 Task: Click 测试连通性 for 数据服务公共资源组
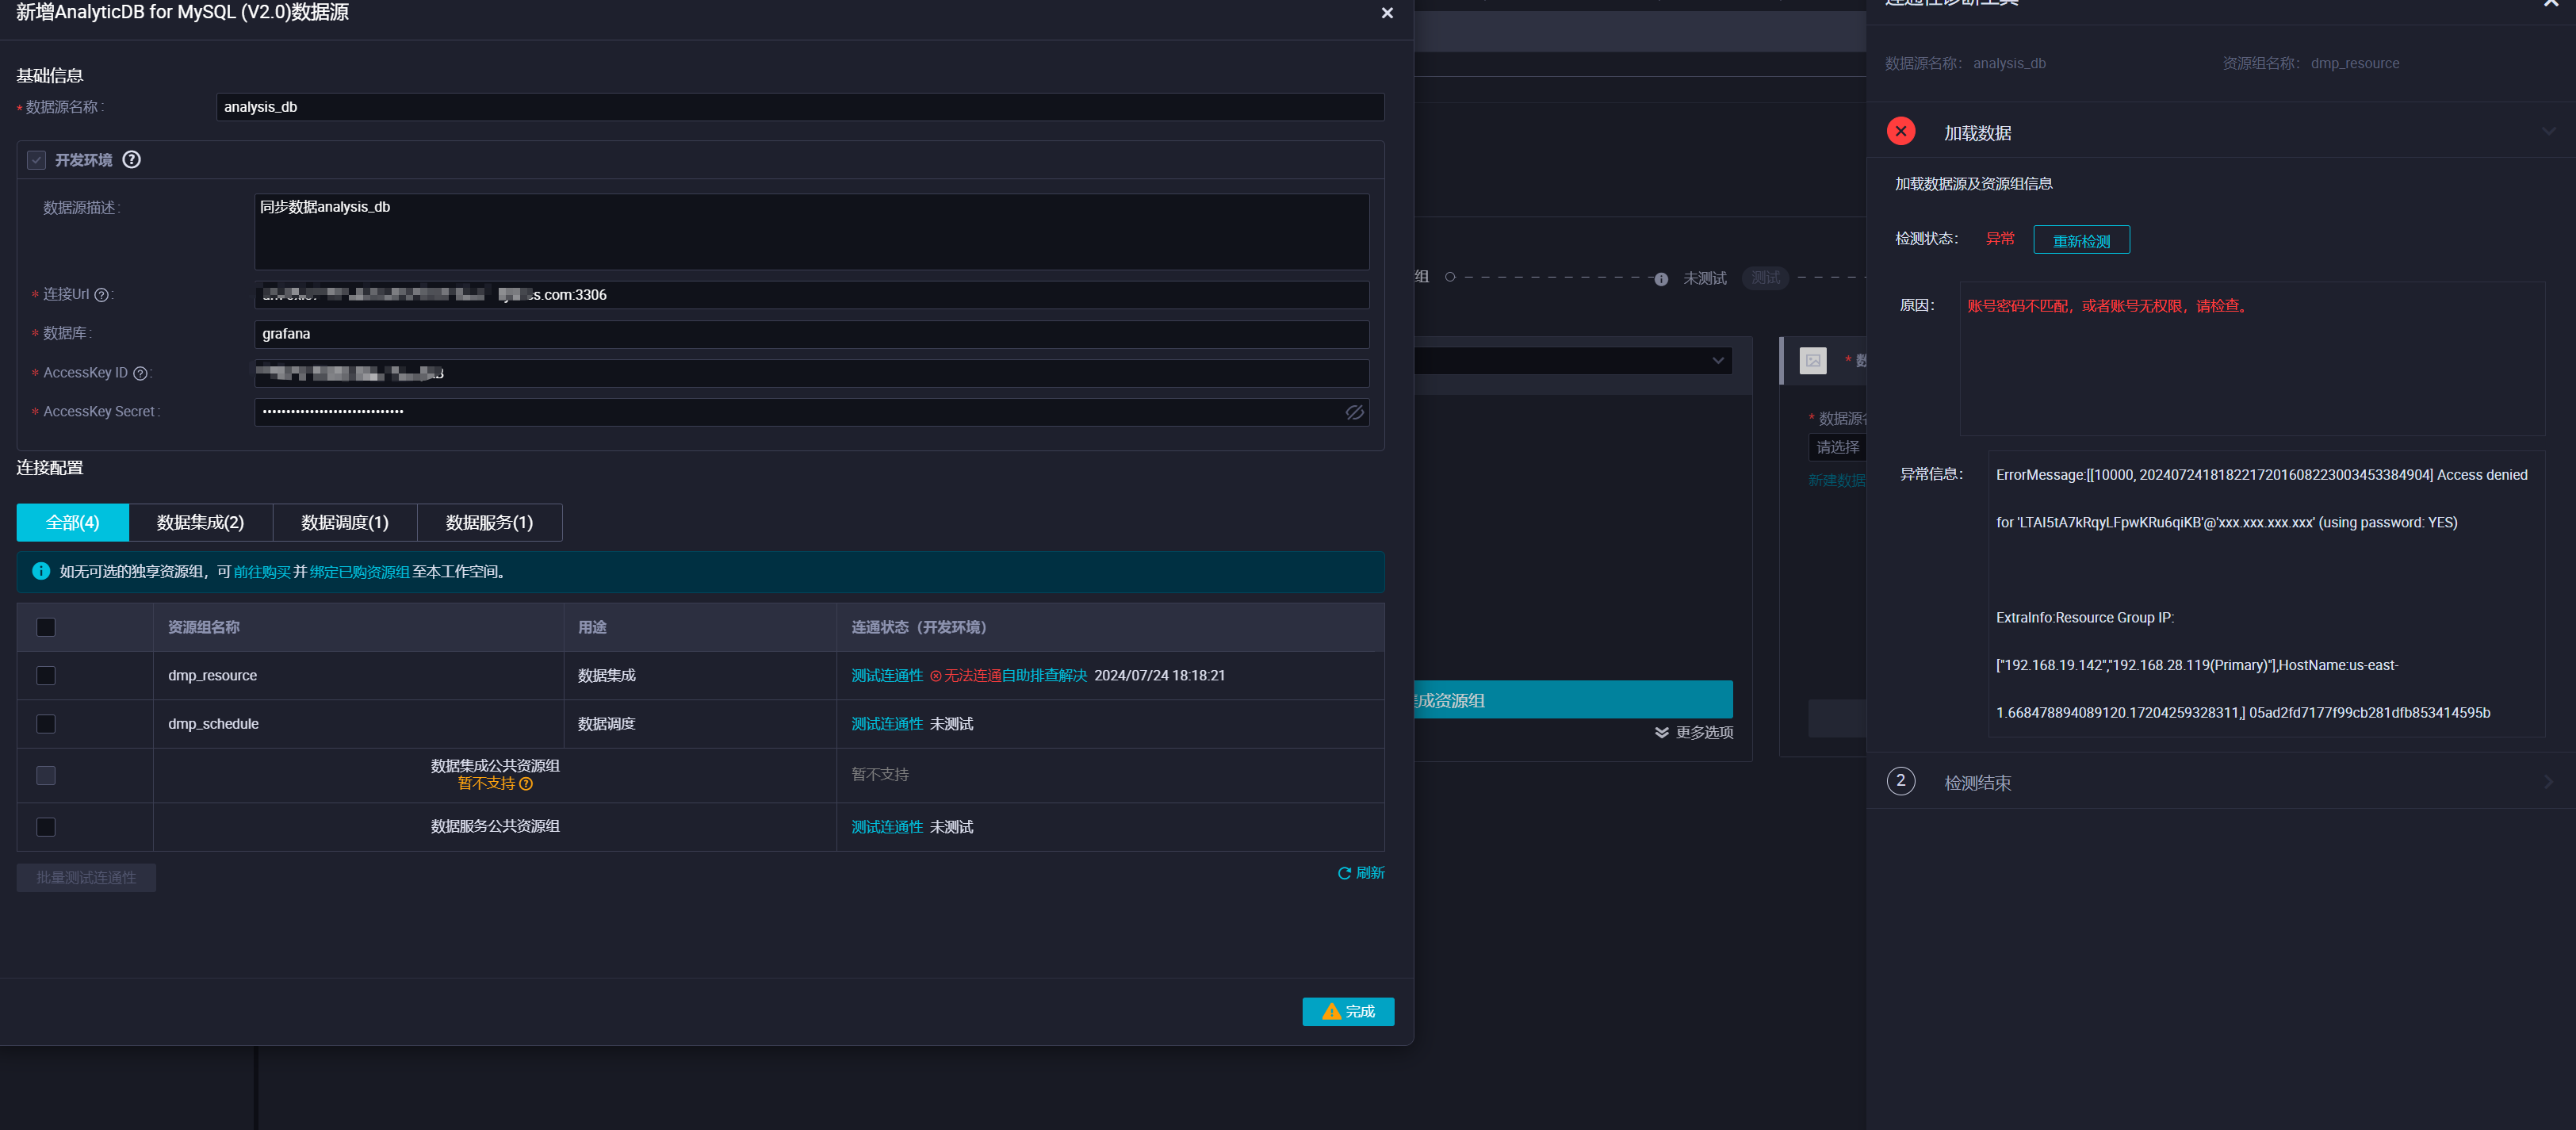887,827
